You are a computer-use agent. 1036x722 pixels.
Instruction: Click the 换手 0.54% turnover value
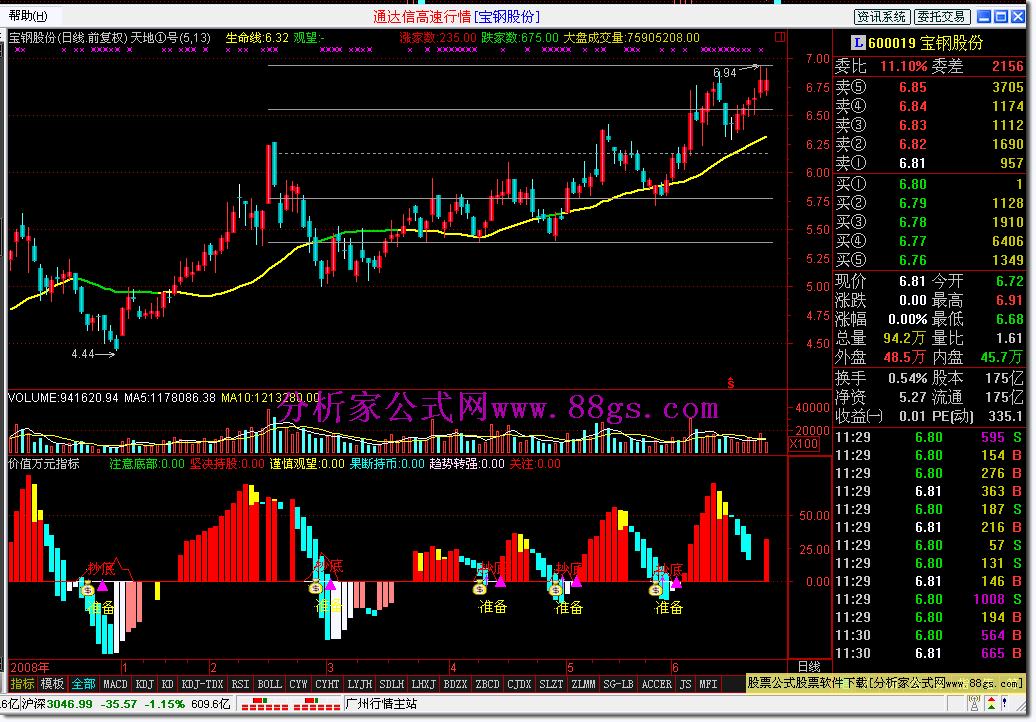908,379
